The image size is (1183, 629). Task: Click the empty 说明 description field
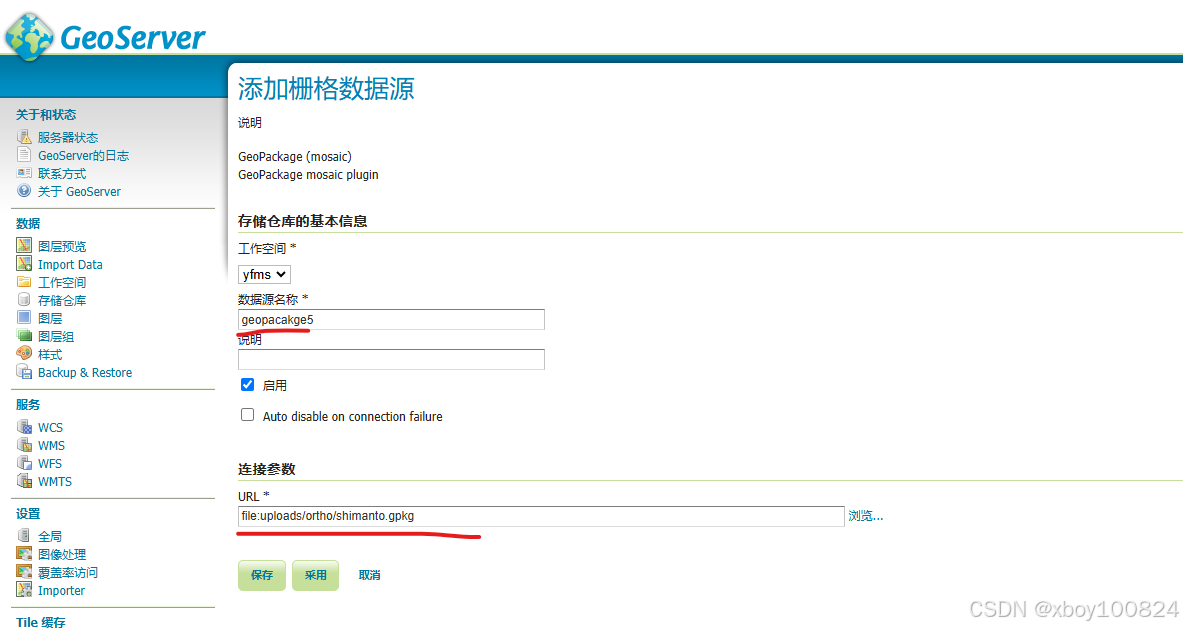(x=391, y=359)
